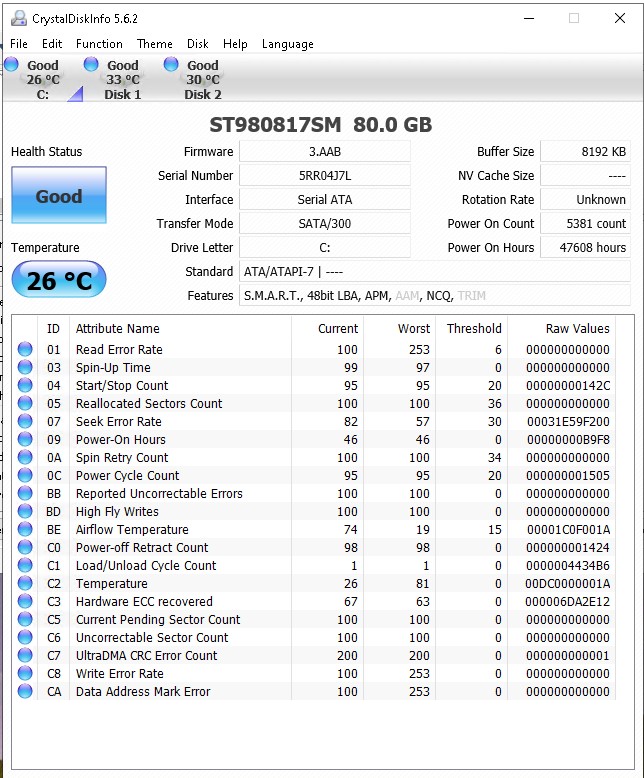
Task: Click the ID column header
Action: click(x=53, y=328)
